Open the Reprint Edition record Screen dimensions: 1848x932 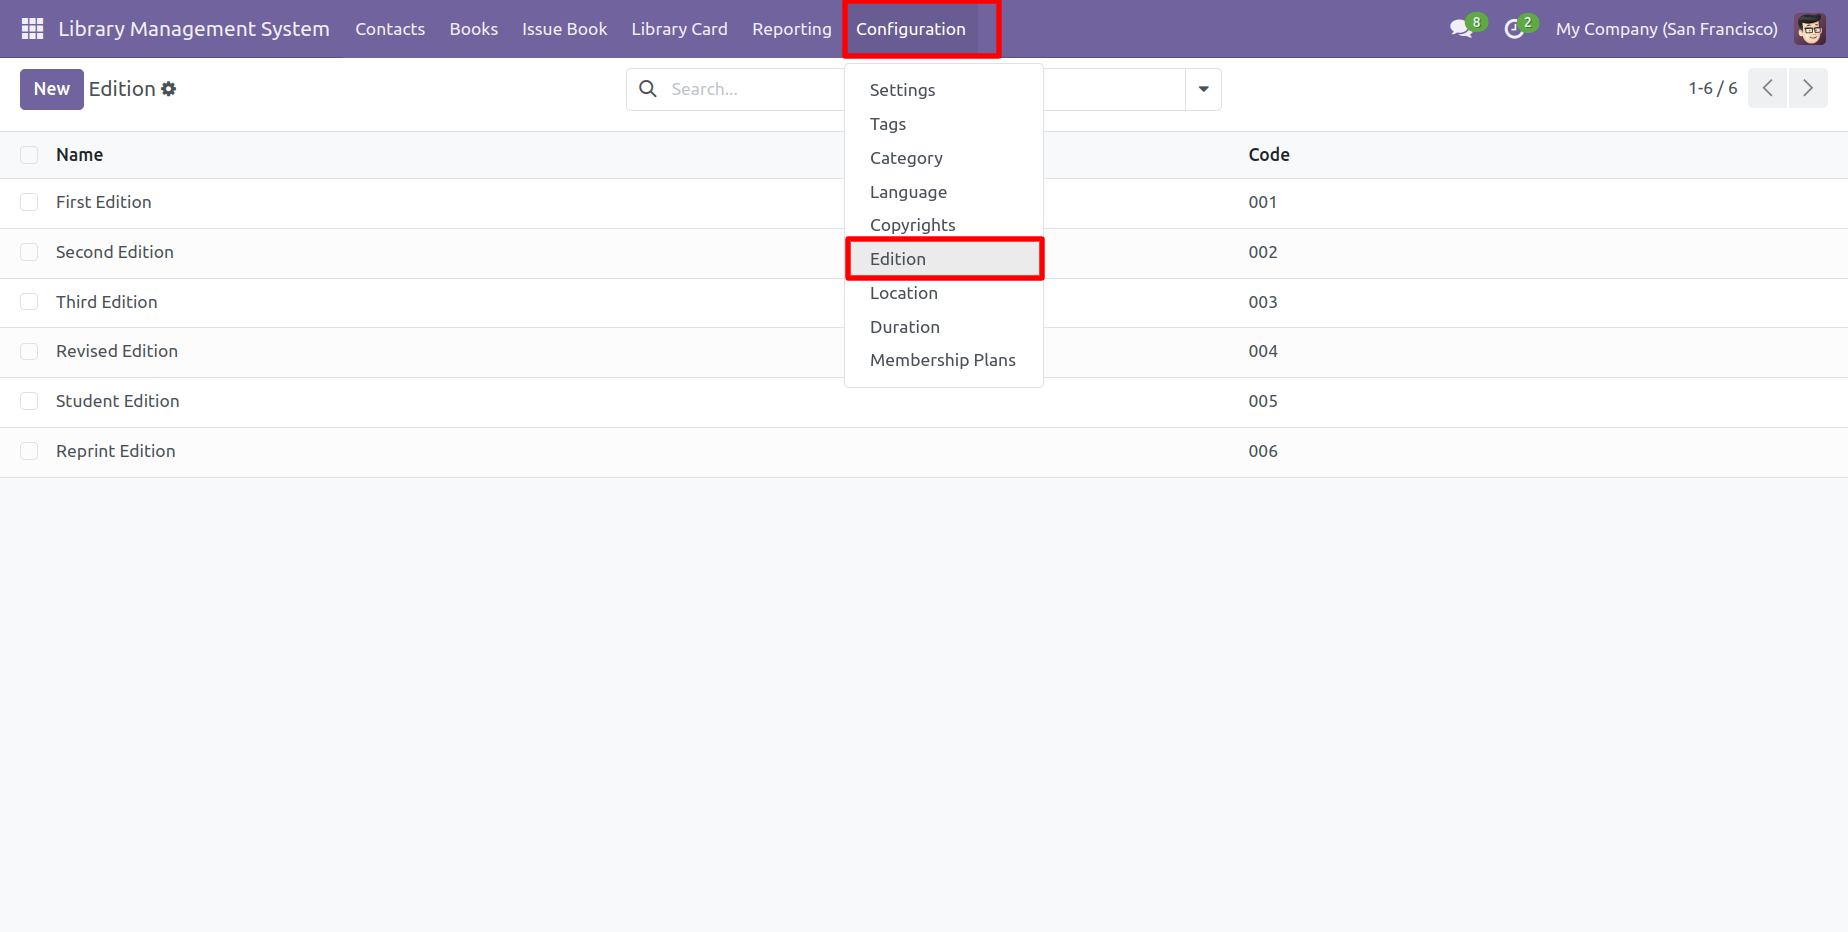pyautogui.click(x=116, y=451)
